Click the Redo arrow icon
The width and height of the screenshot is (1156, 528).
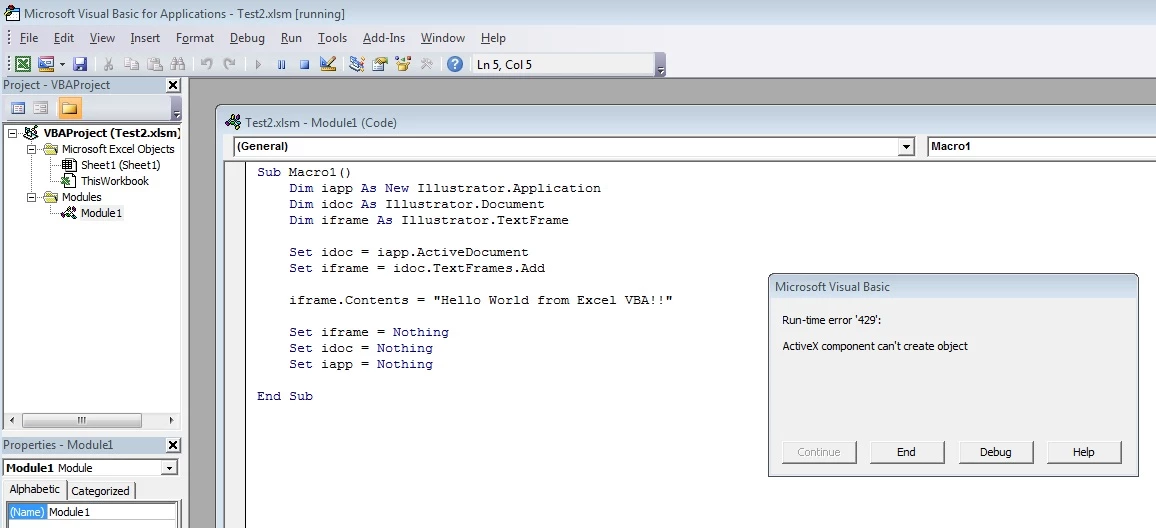tap(229, 64)
